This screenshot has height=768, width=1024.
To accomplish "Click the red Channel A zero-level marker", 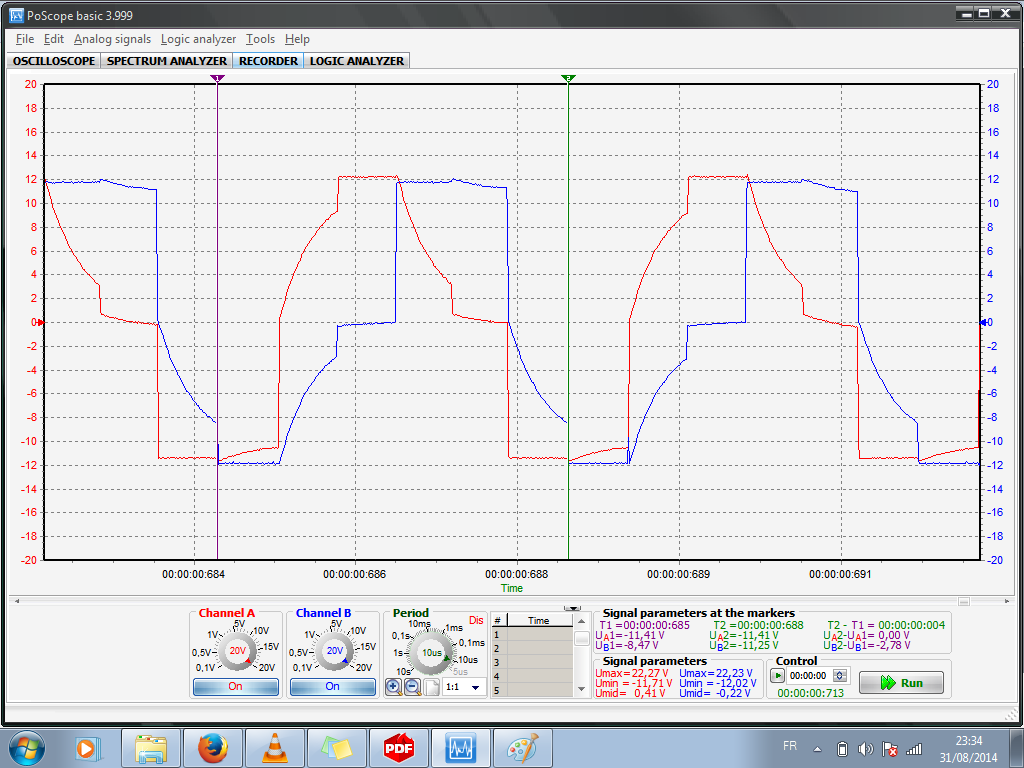I will [40, 322].
